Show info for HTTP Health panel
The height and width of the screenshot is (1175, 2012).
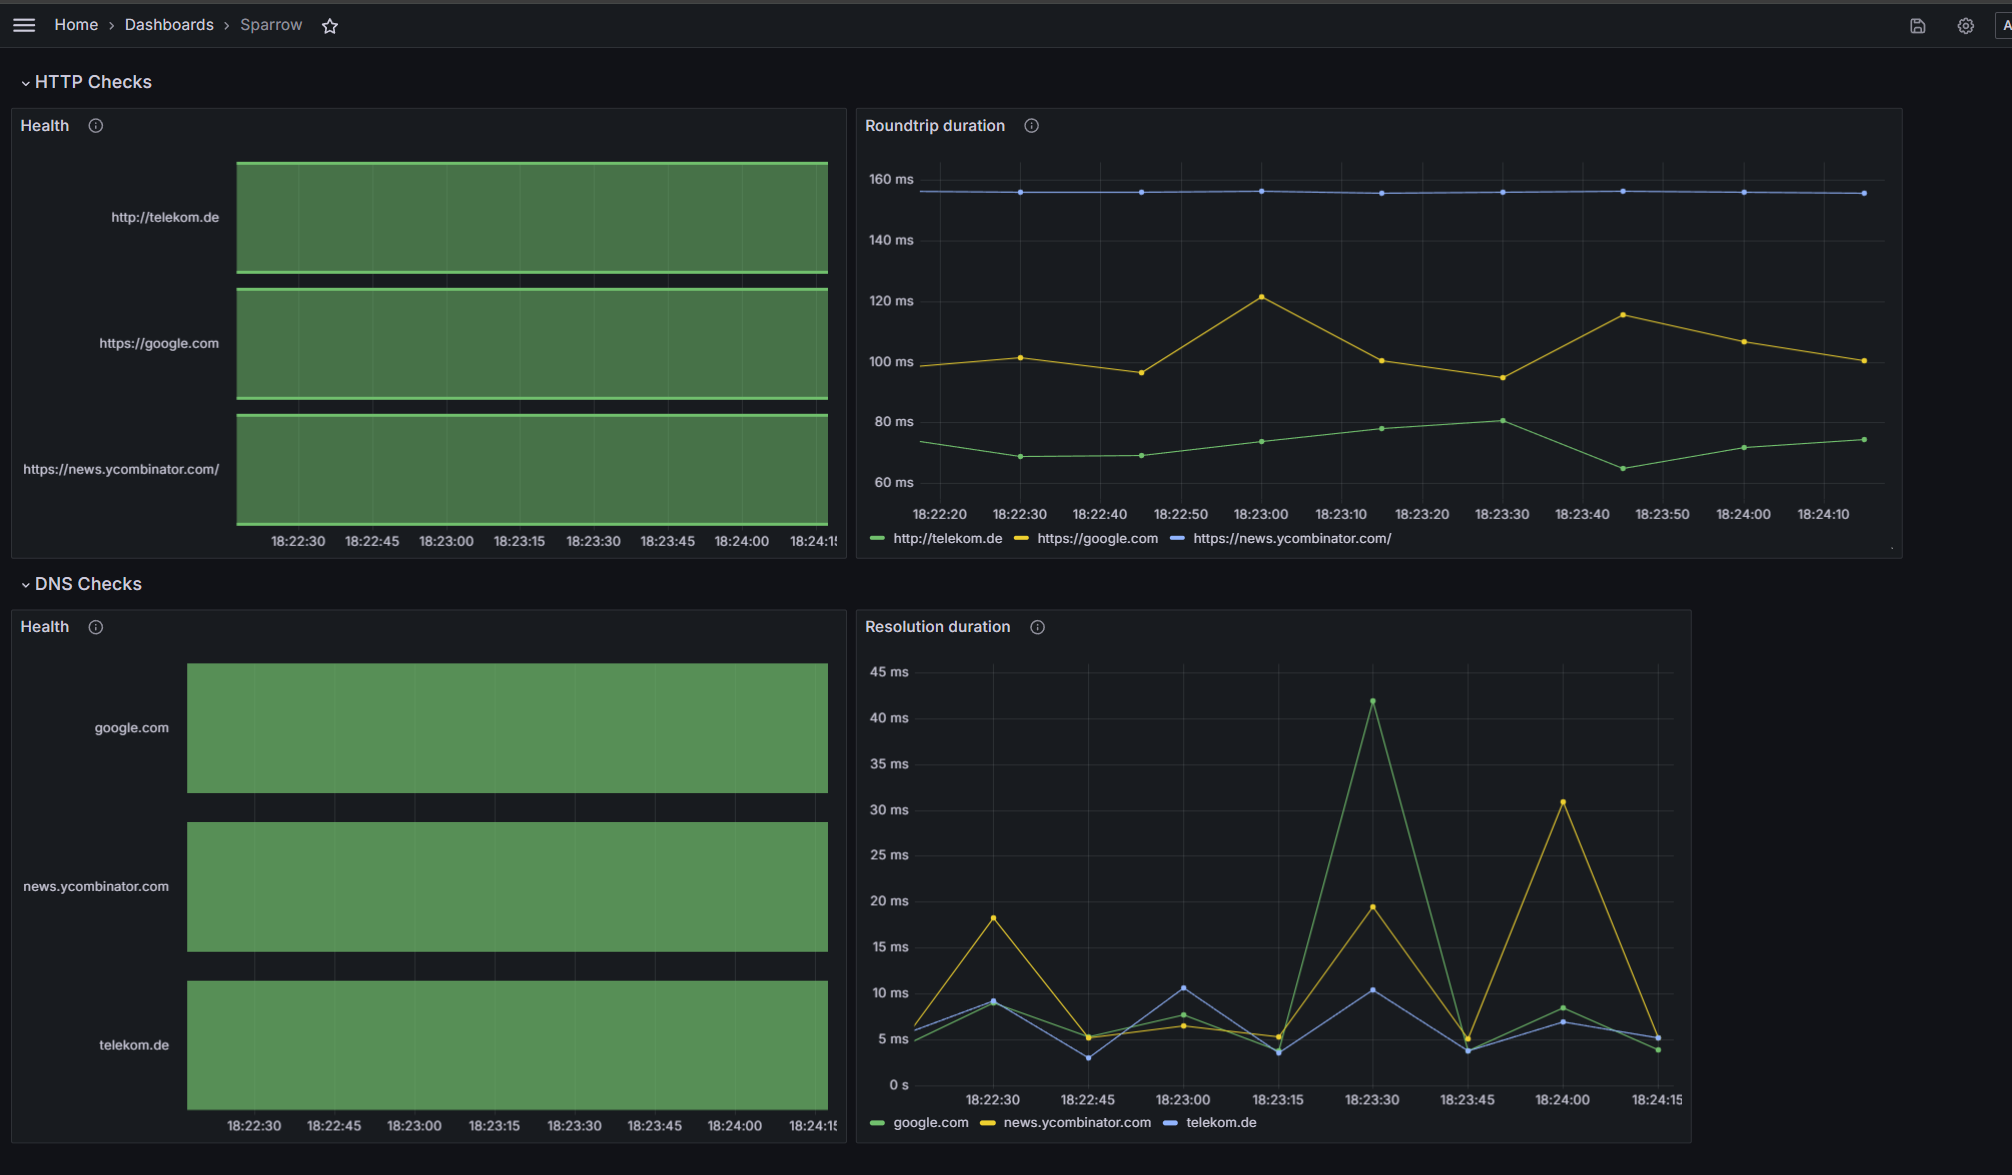[x=96, y=126]
